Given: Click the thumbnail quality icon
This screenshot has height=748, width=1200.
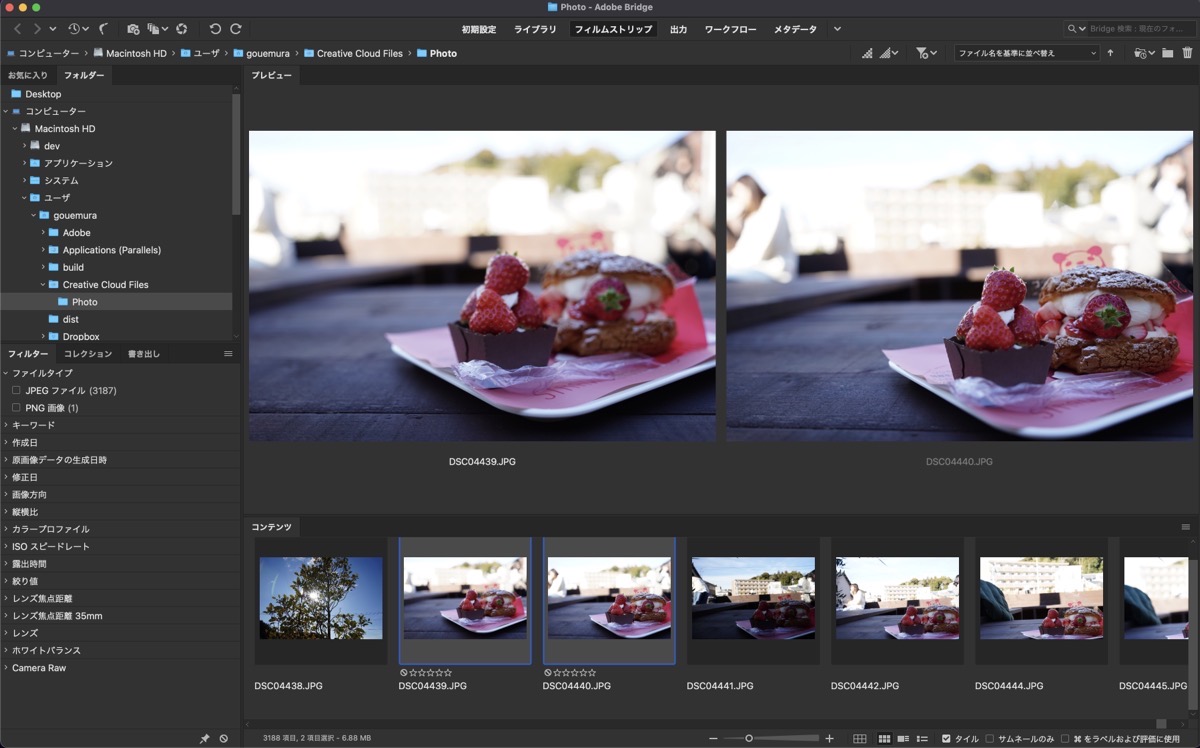Looking at the screenshot, I should tap(867, 53).
